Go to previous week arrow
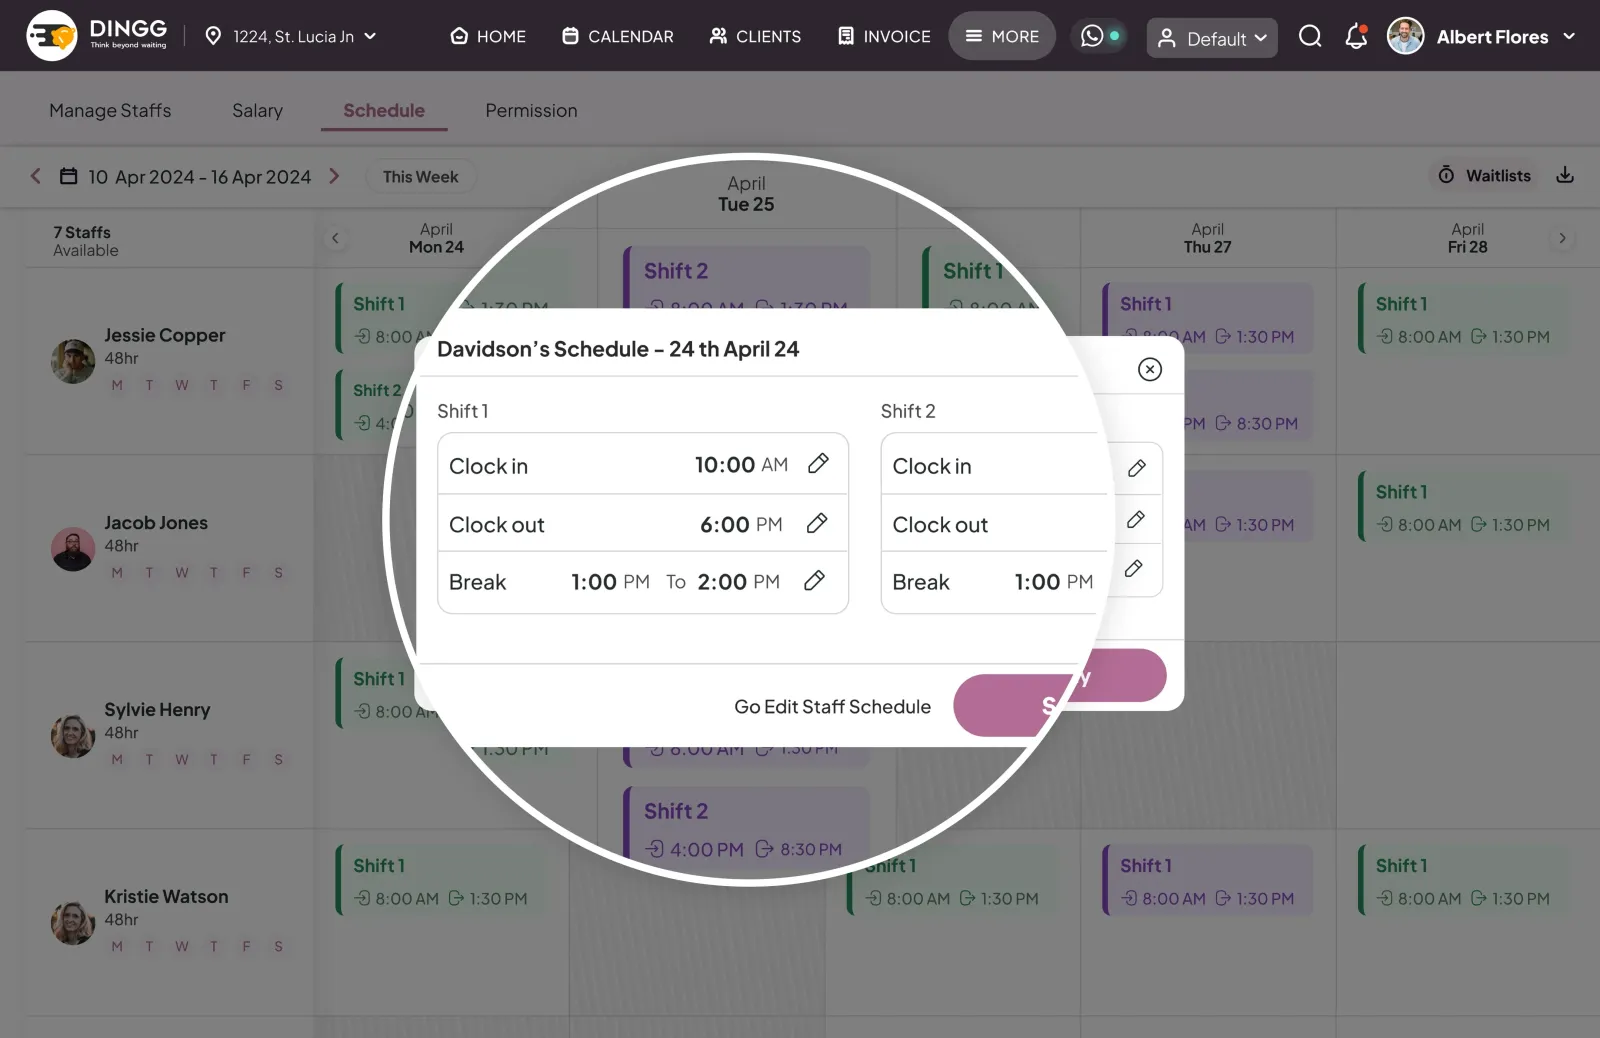 click(35, 176)
